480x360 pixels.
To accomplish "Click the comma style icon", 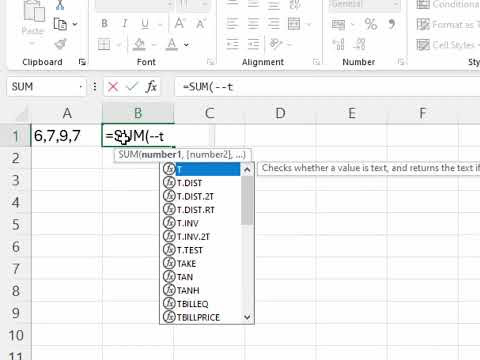I will pos(392,24).
